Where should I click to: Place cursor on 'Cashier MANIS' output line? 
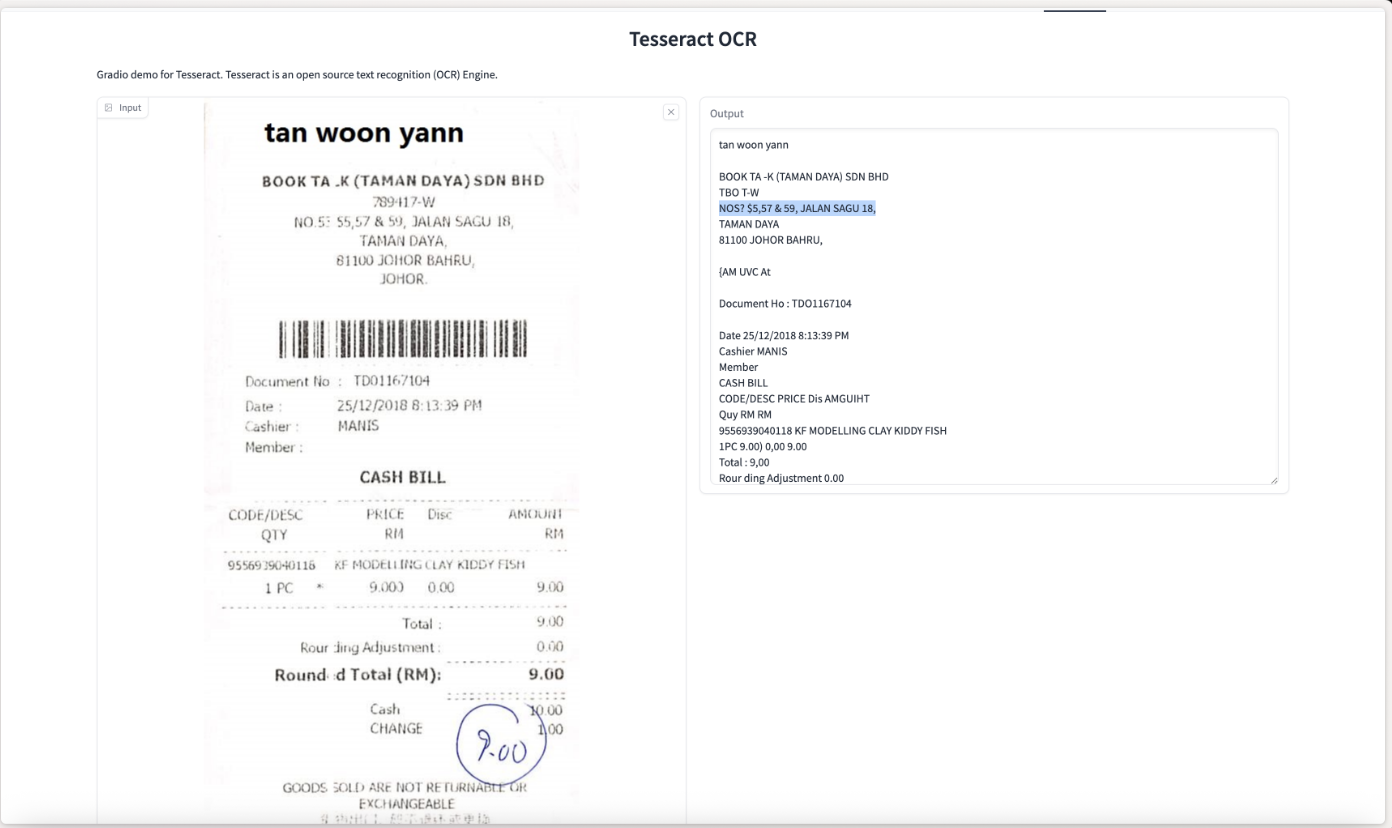752,351
